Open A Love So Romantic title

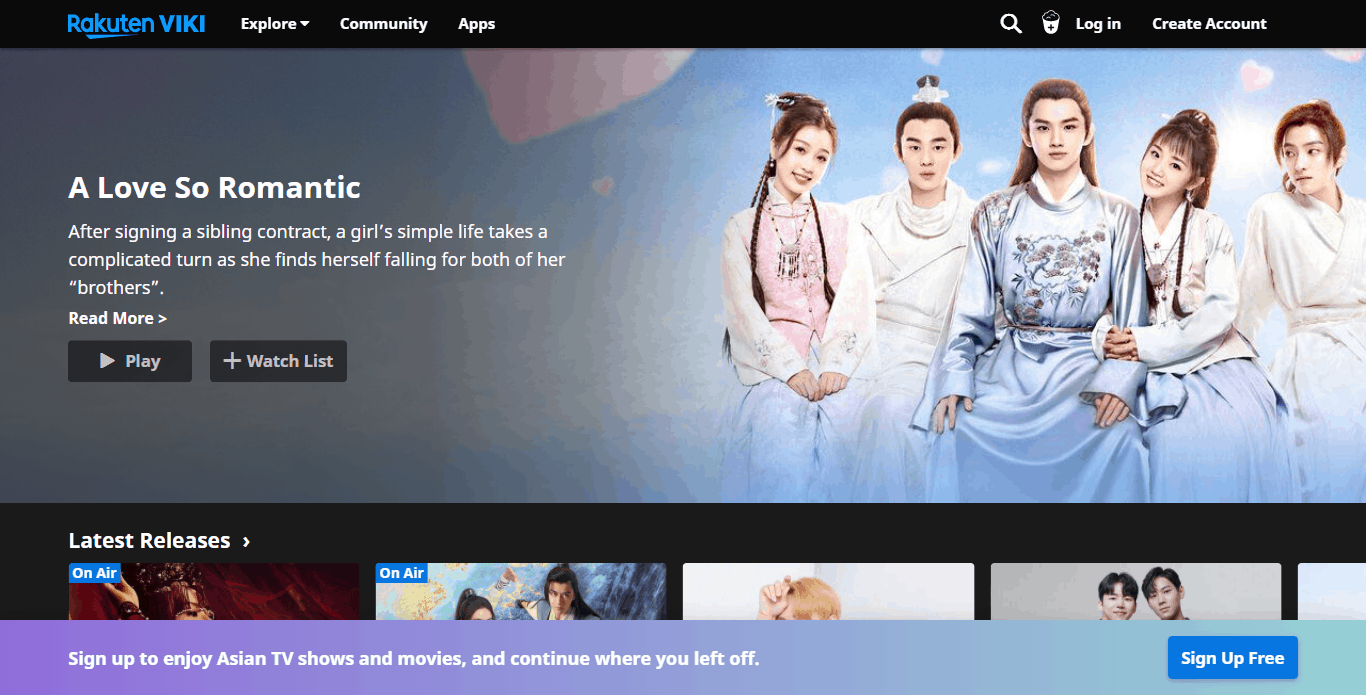click(x=214, y=187)
